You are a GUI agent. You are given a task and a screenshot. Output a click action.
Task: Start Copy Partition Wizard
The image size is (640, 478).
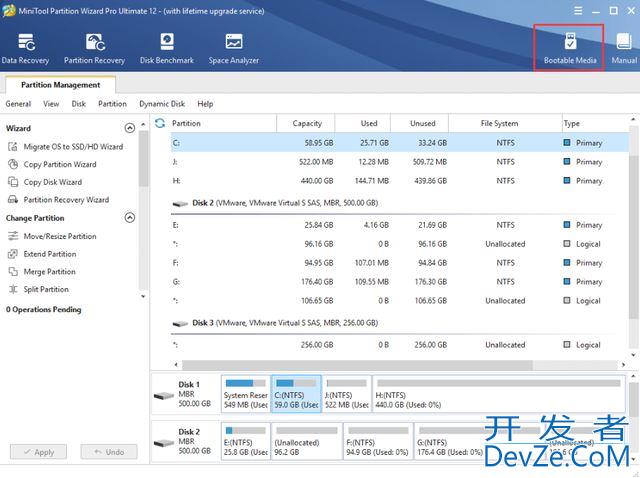(x=52, y=165)
